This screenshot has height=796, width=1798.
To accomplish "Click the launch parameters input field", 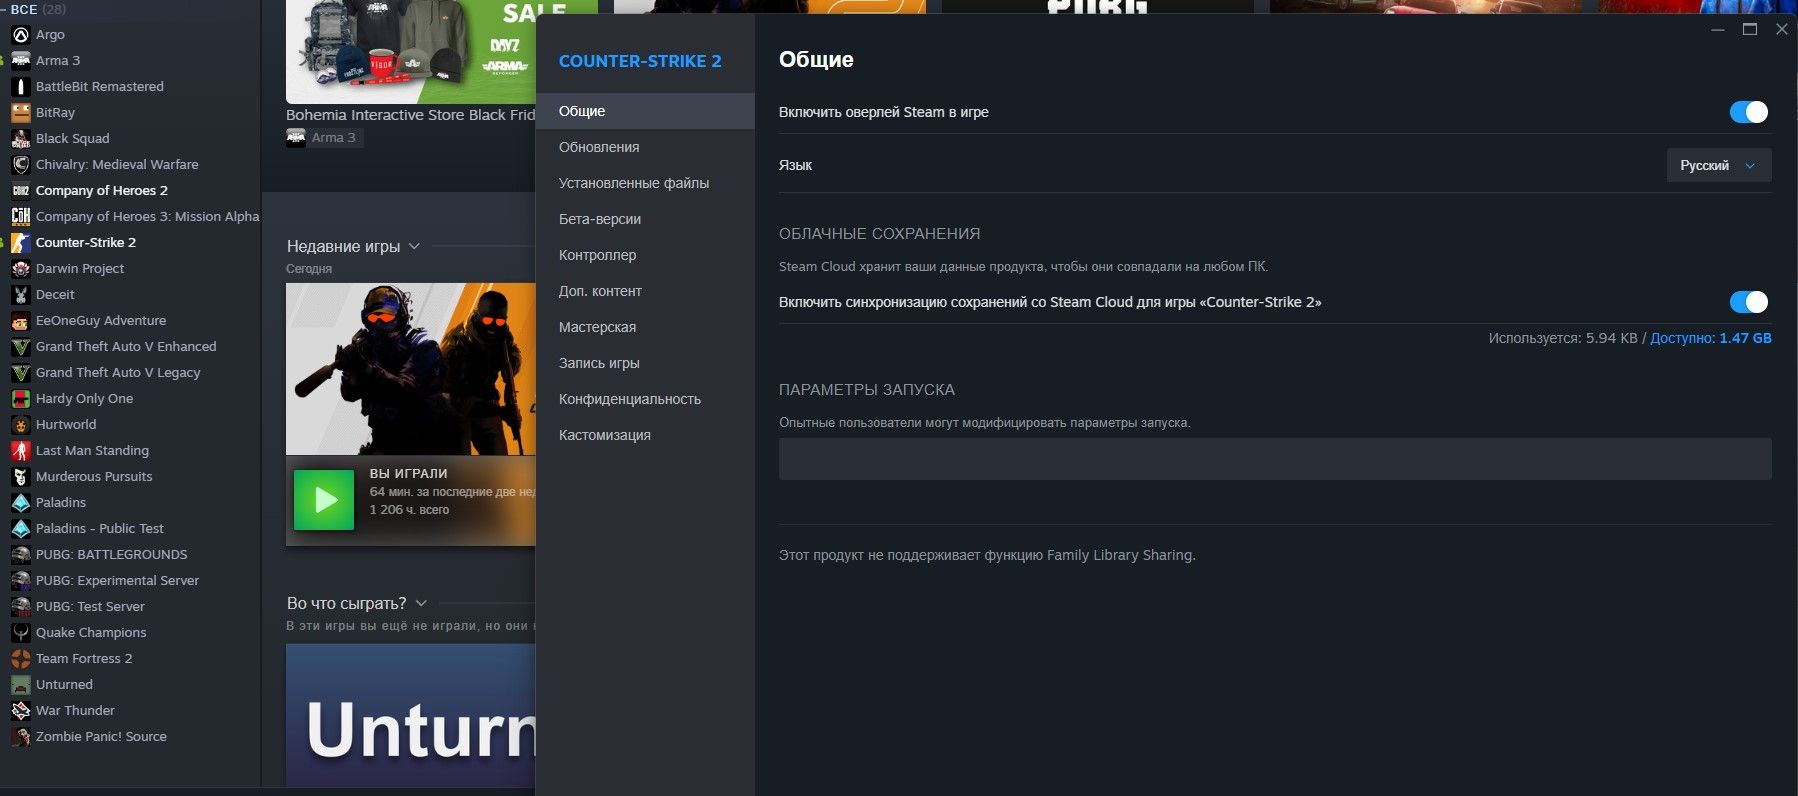I will (x=1274, y=459).
